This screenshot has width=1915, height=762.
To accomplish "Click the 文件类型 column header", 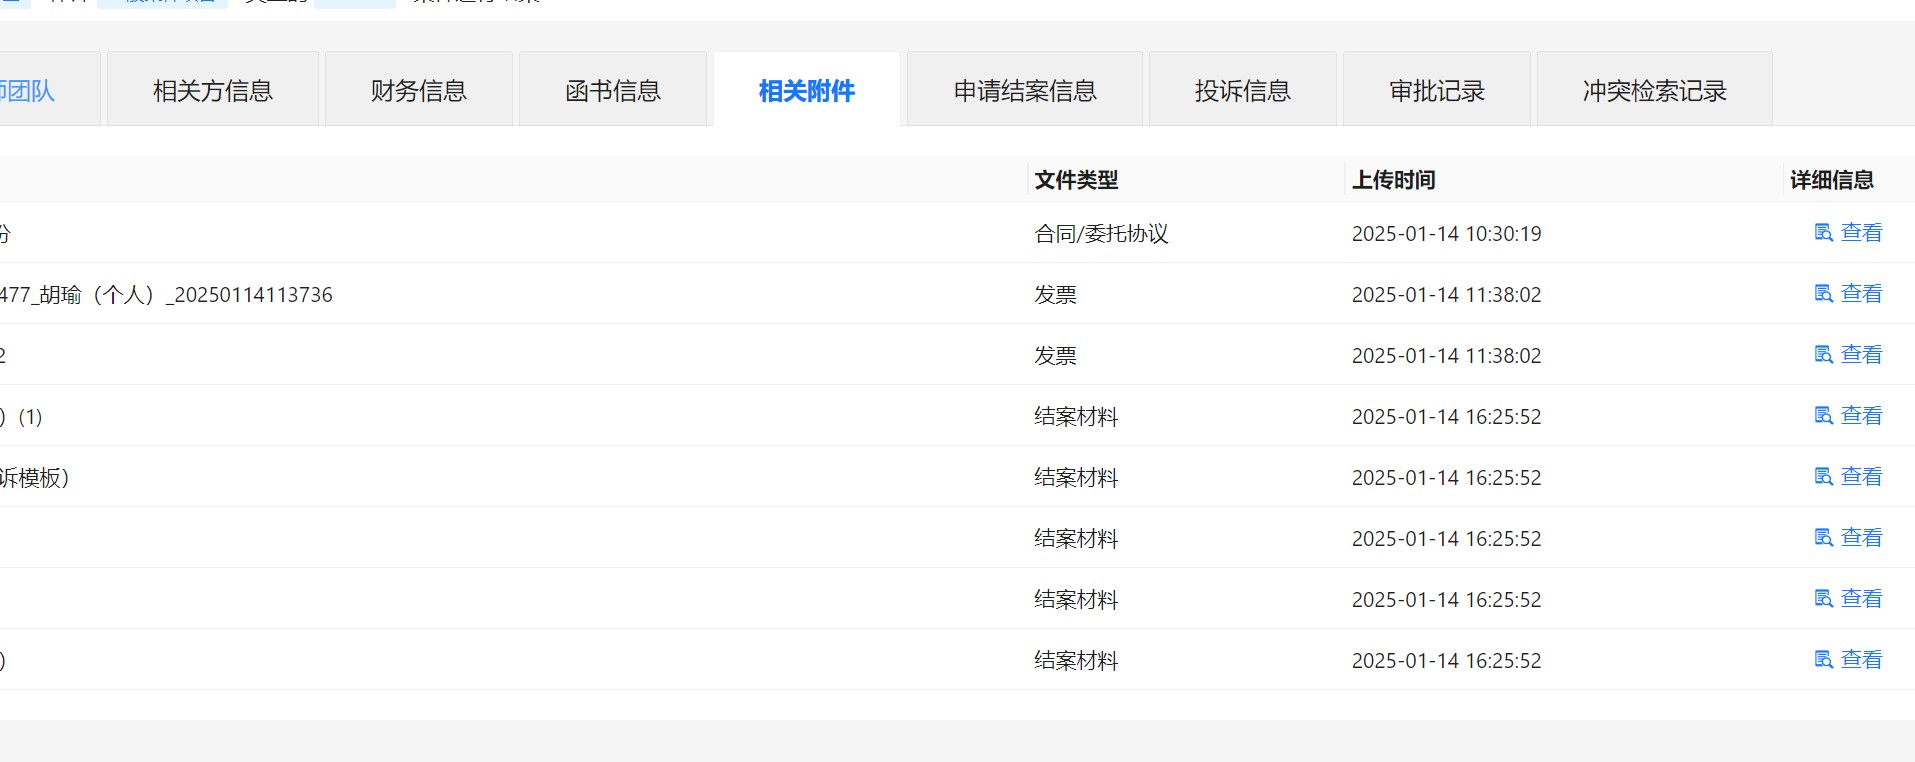I will pos(1076,180).
